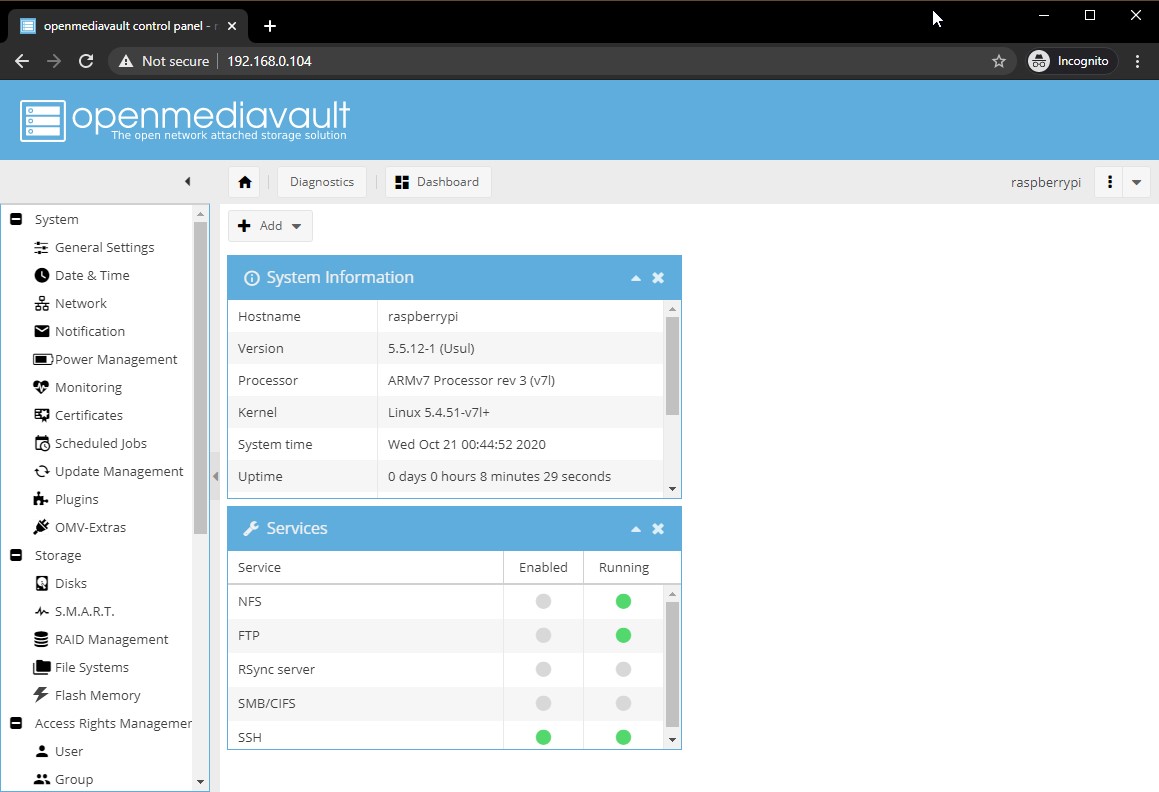Viewport: 1159px width, 792px height.
Task: Open the Certificates section
Action: pyautogui.click(x=88, y=415)
